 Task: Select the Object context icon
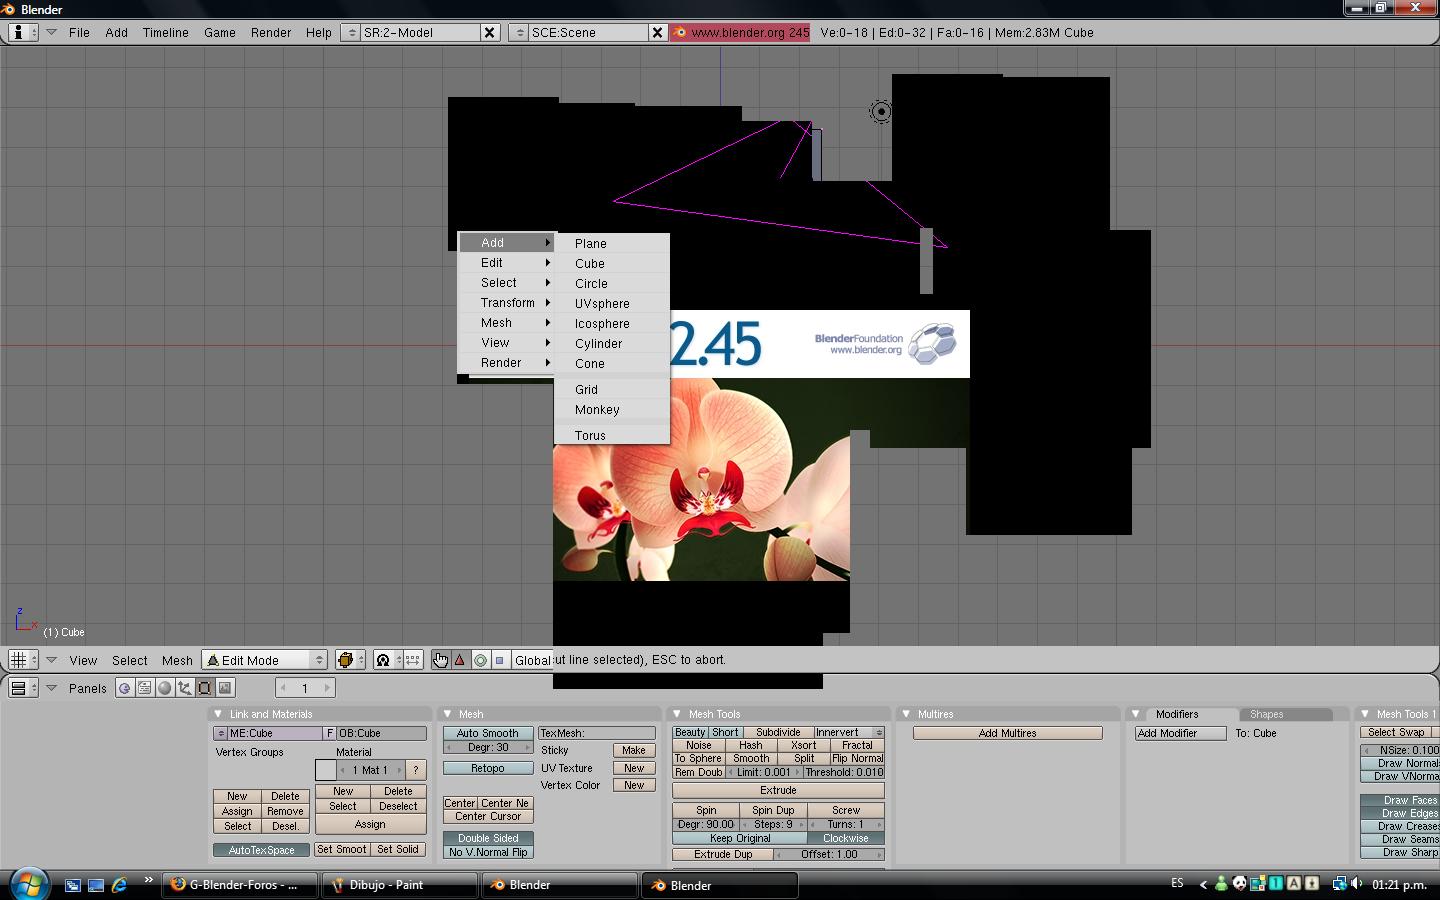click(x=185, y=688)
